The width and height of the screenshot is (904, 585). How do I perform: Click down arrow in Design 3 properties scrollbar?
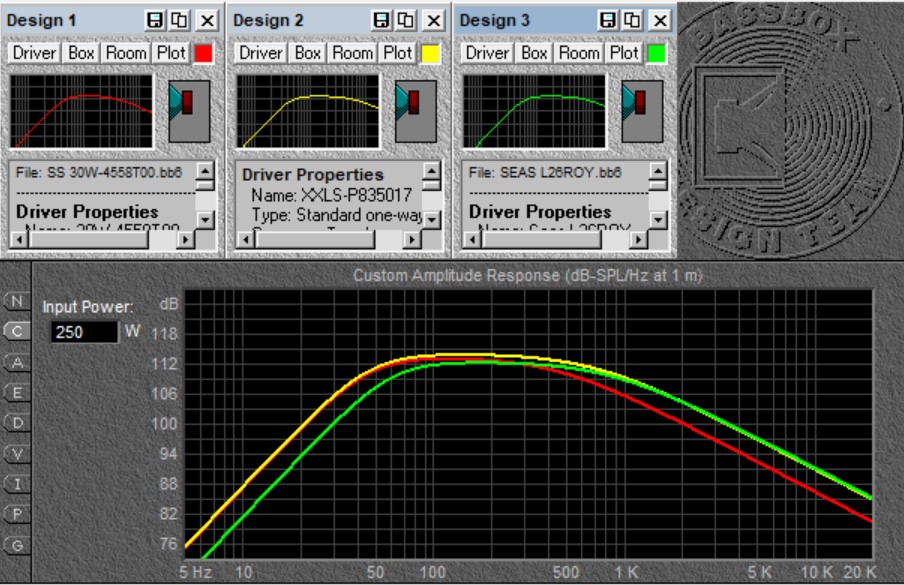658,220
